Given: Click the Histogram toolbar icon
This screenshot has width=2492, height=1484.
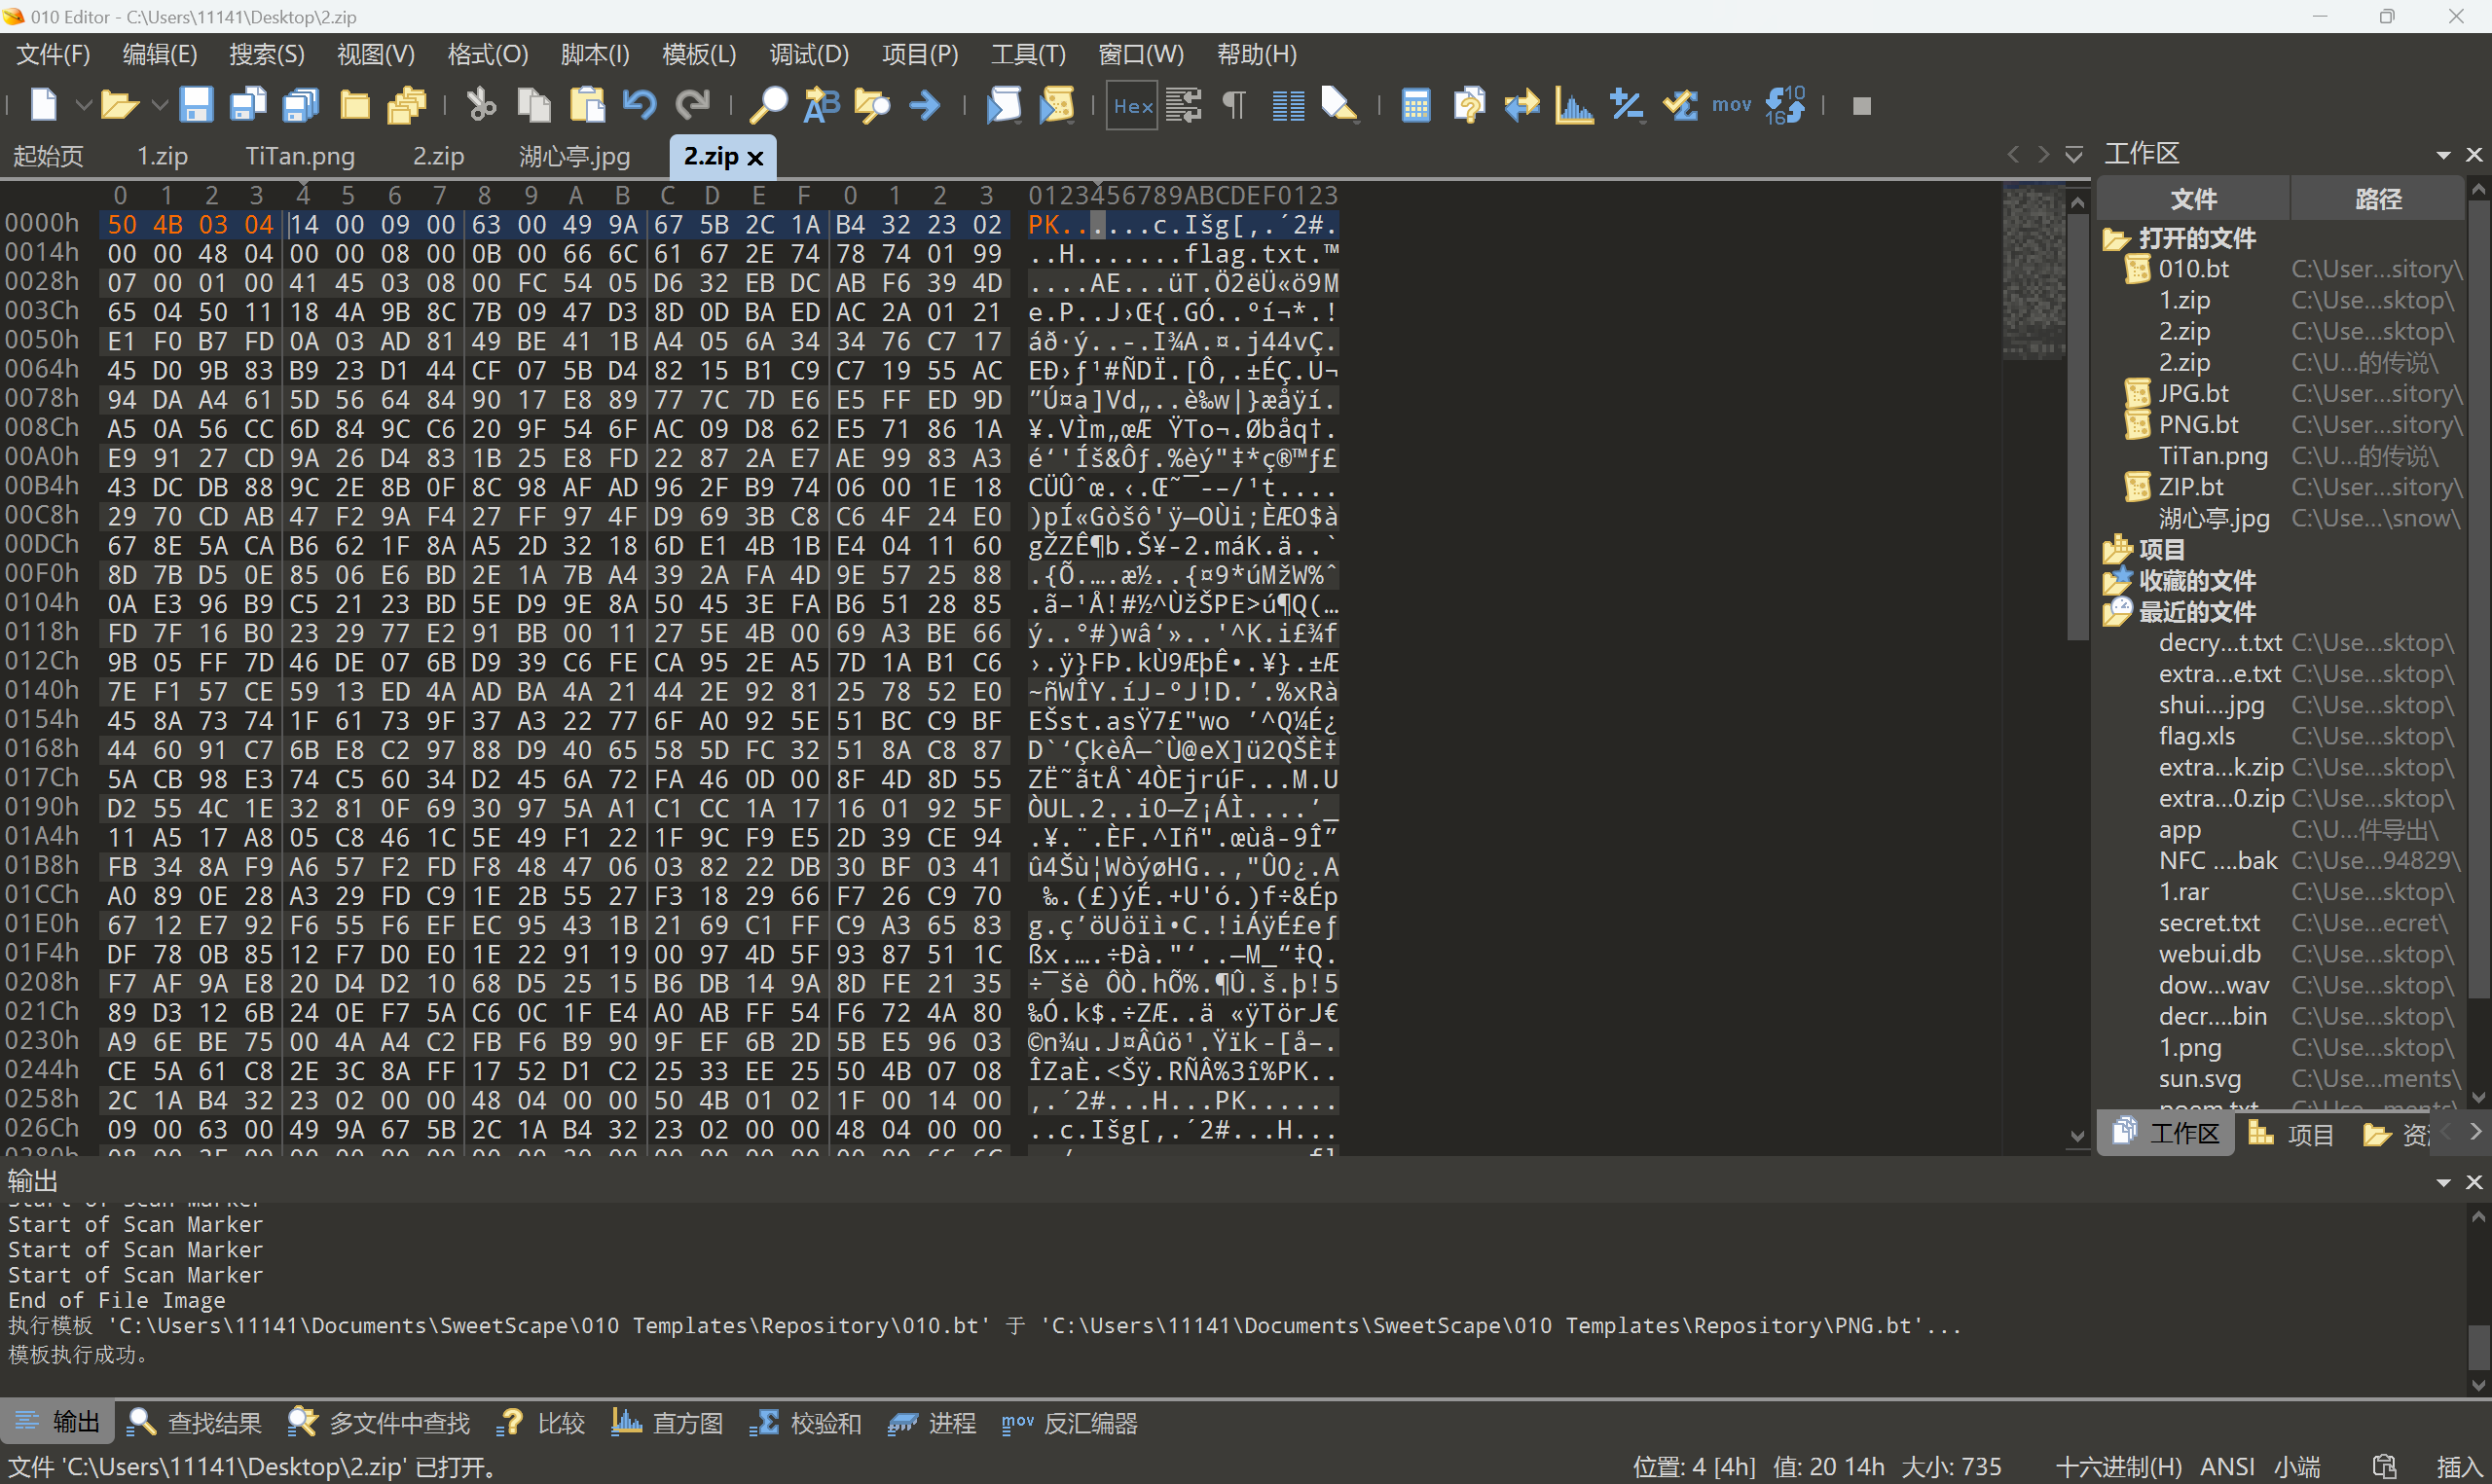Looking at the screenshot, I should point(1574,105).
